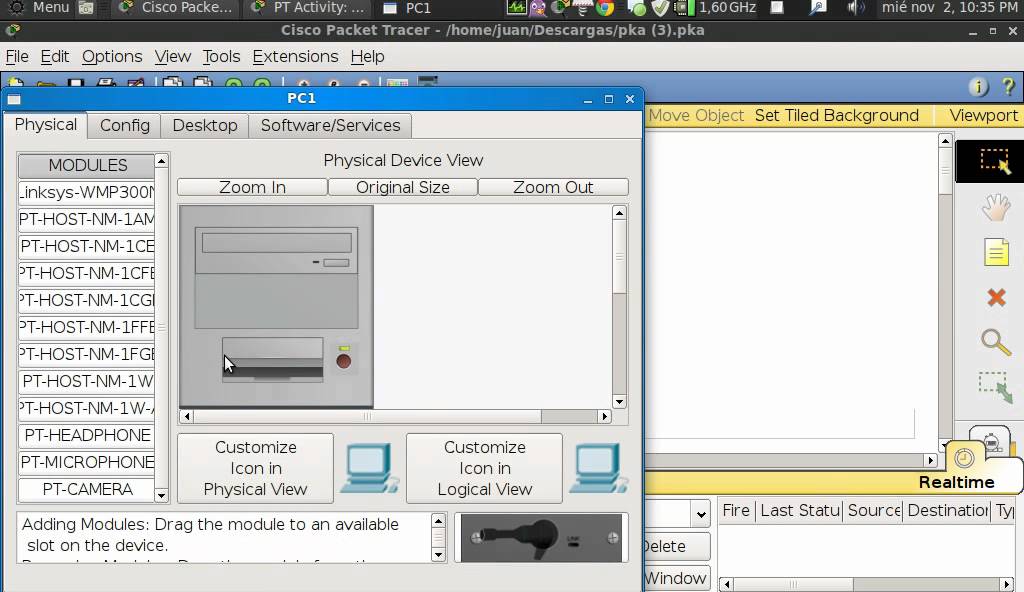
Task: Open the Extensions menu
Action: click(x=295, y=57)
